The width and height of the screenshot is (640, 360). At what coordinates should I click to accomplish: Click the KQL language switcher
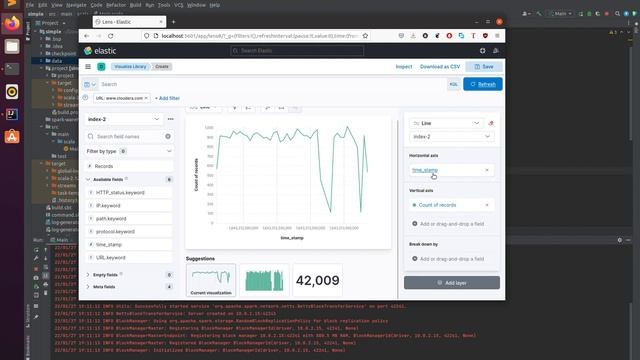[453, 84]
